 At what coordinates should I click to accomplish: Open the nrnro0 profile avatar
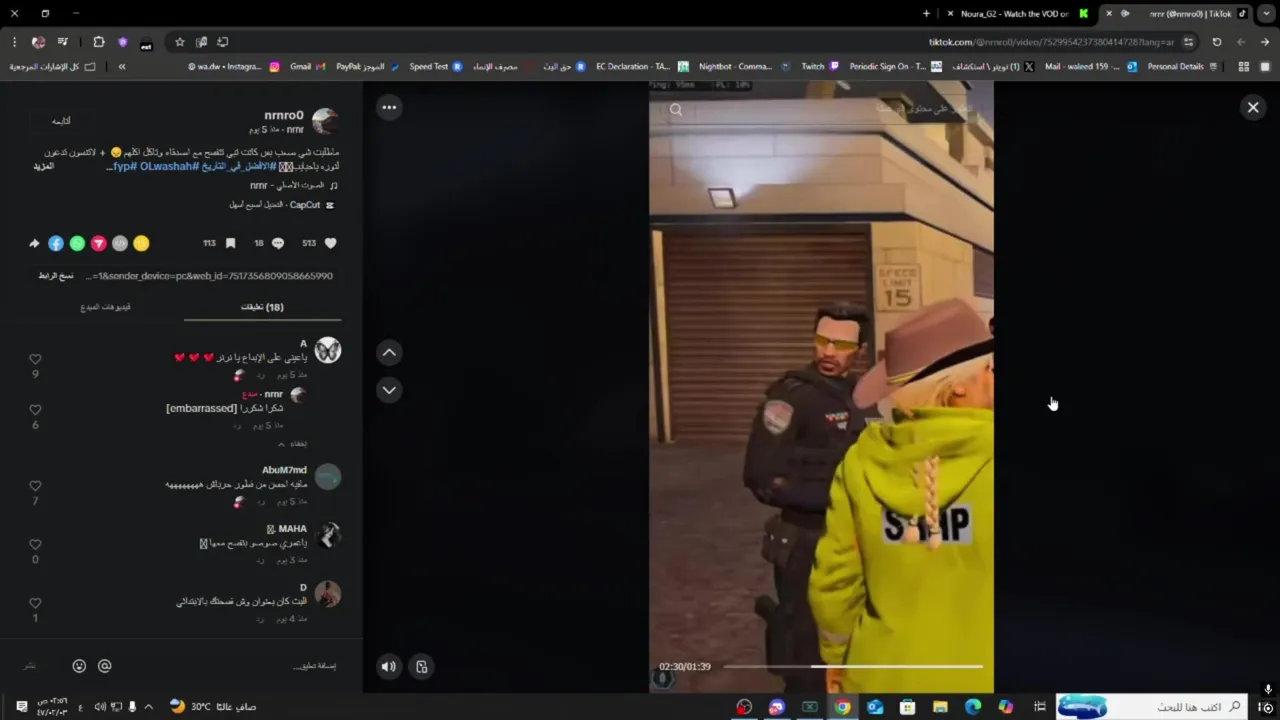[x=326, y=121]
